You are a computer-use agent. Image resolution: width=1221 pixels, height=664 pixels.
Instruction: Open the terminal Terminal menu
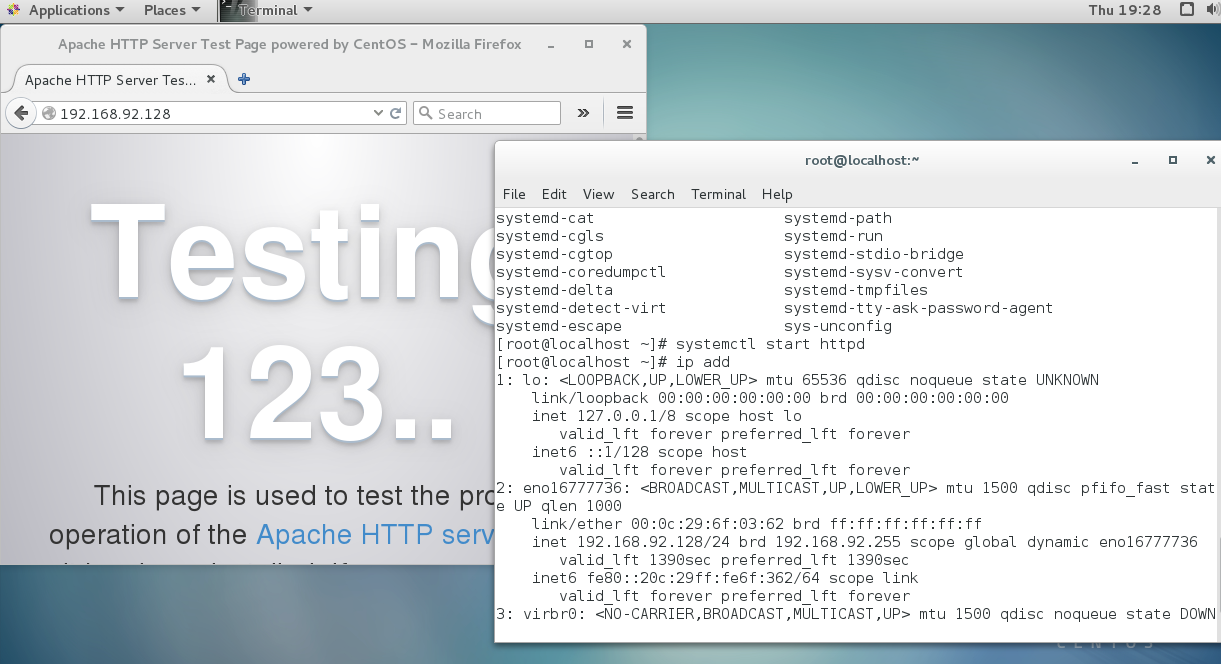(x=718, y=194)
